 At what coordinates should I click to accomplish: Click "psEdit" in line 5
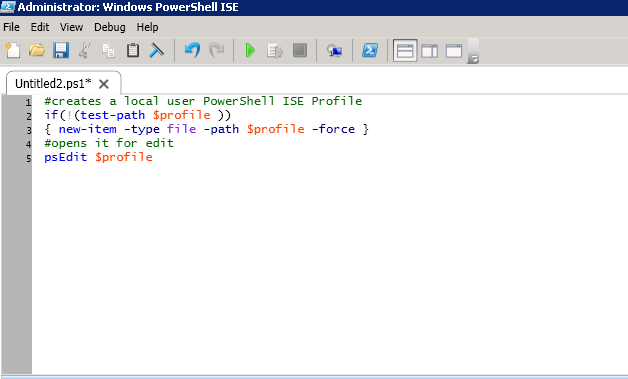tap(66, 157)
